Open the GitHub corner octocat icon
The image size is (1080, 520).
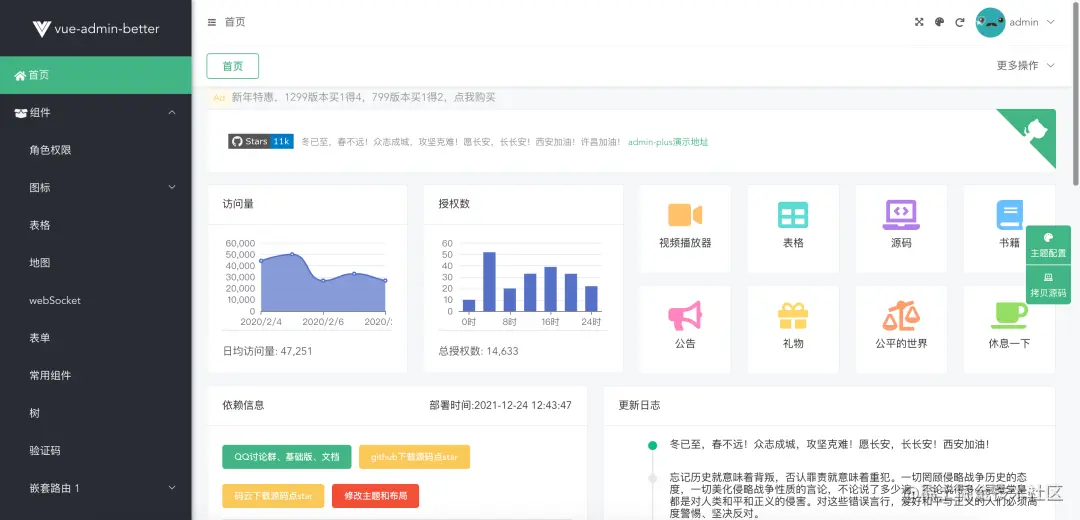pyautogui.click(x=1035, y=129)
